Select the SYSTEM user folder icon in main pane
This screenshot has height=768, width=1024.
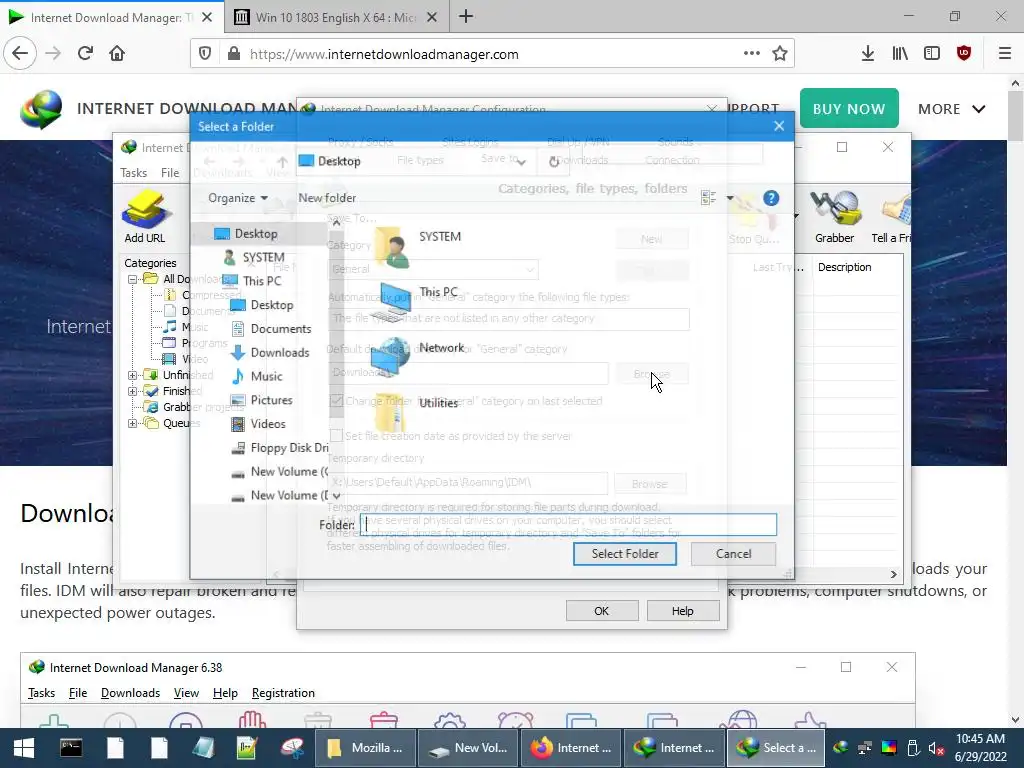[392, 248]
